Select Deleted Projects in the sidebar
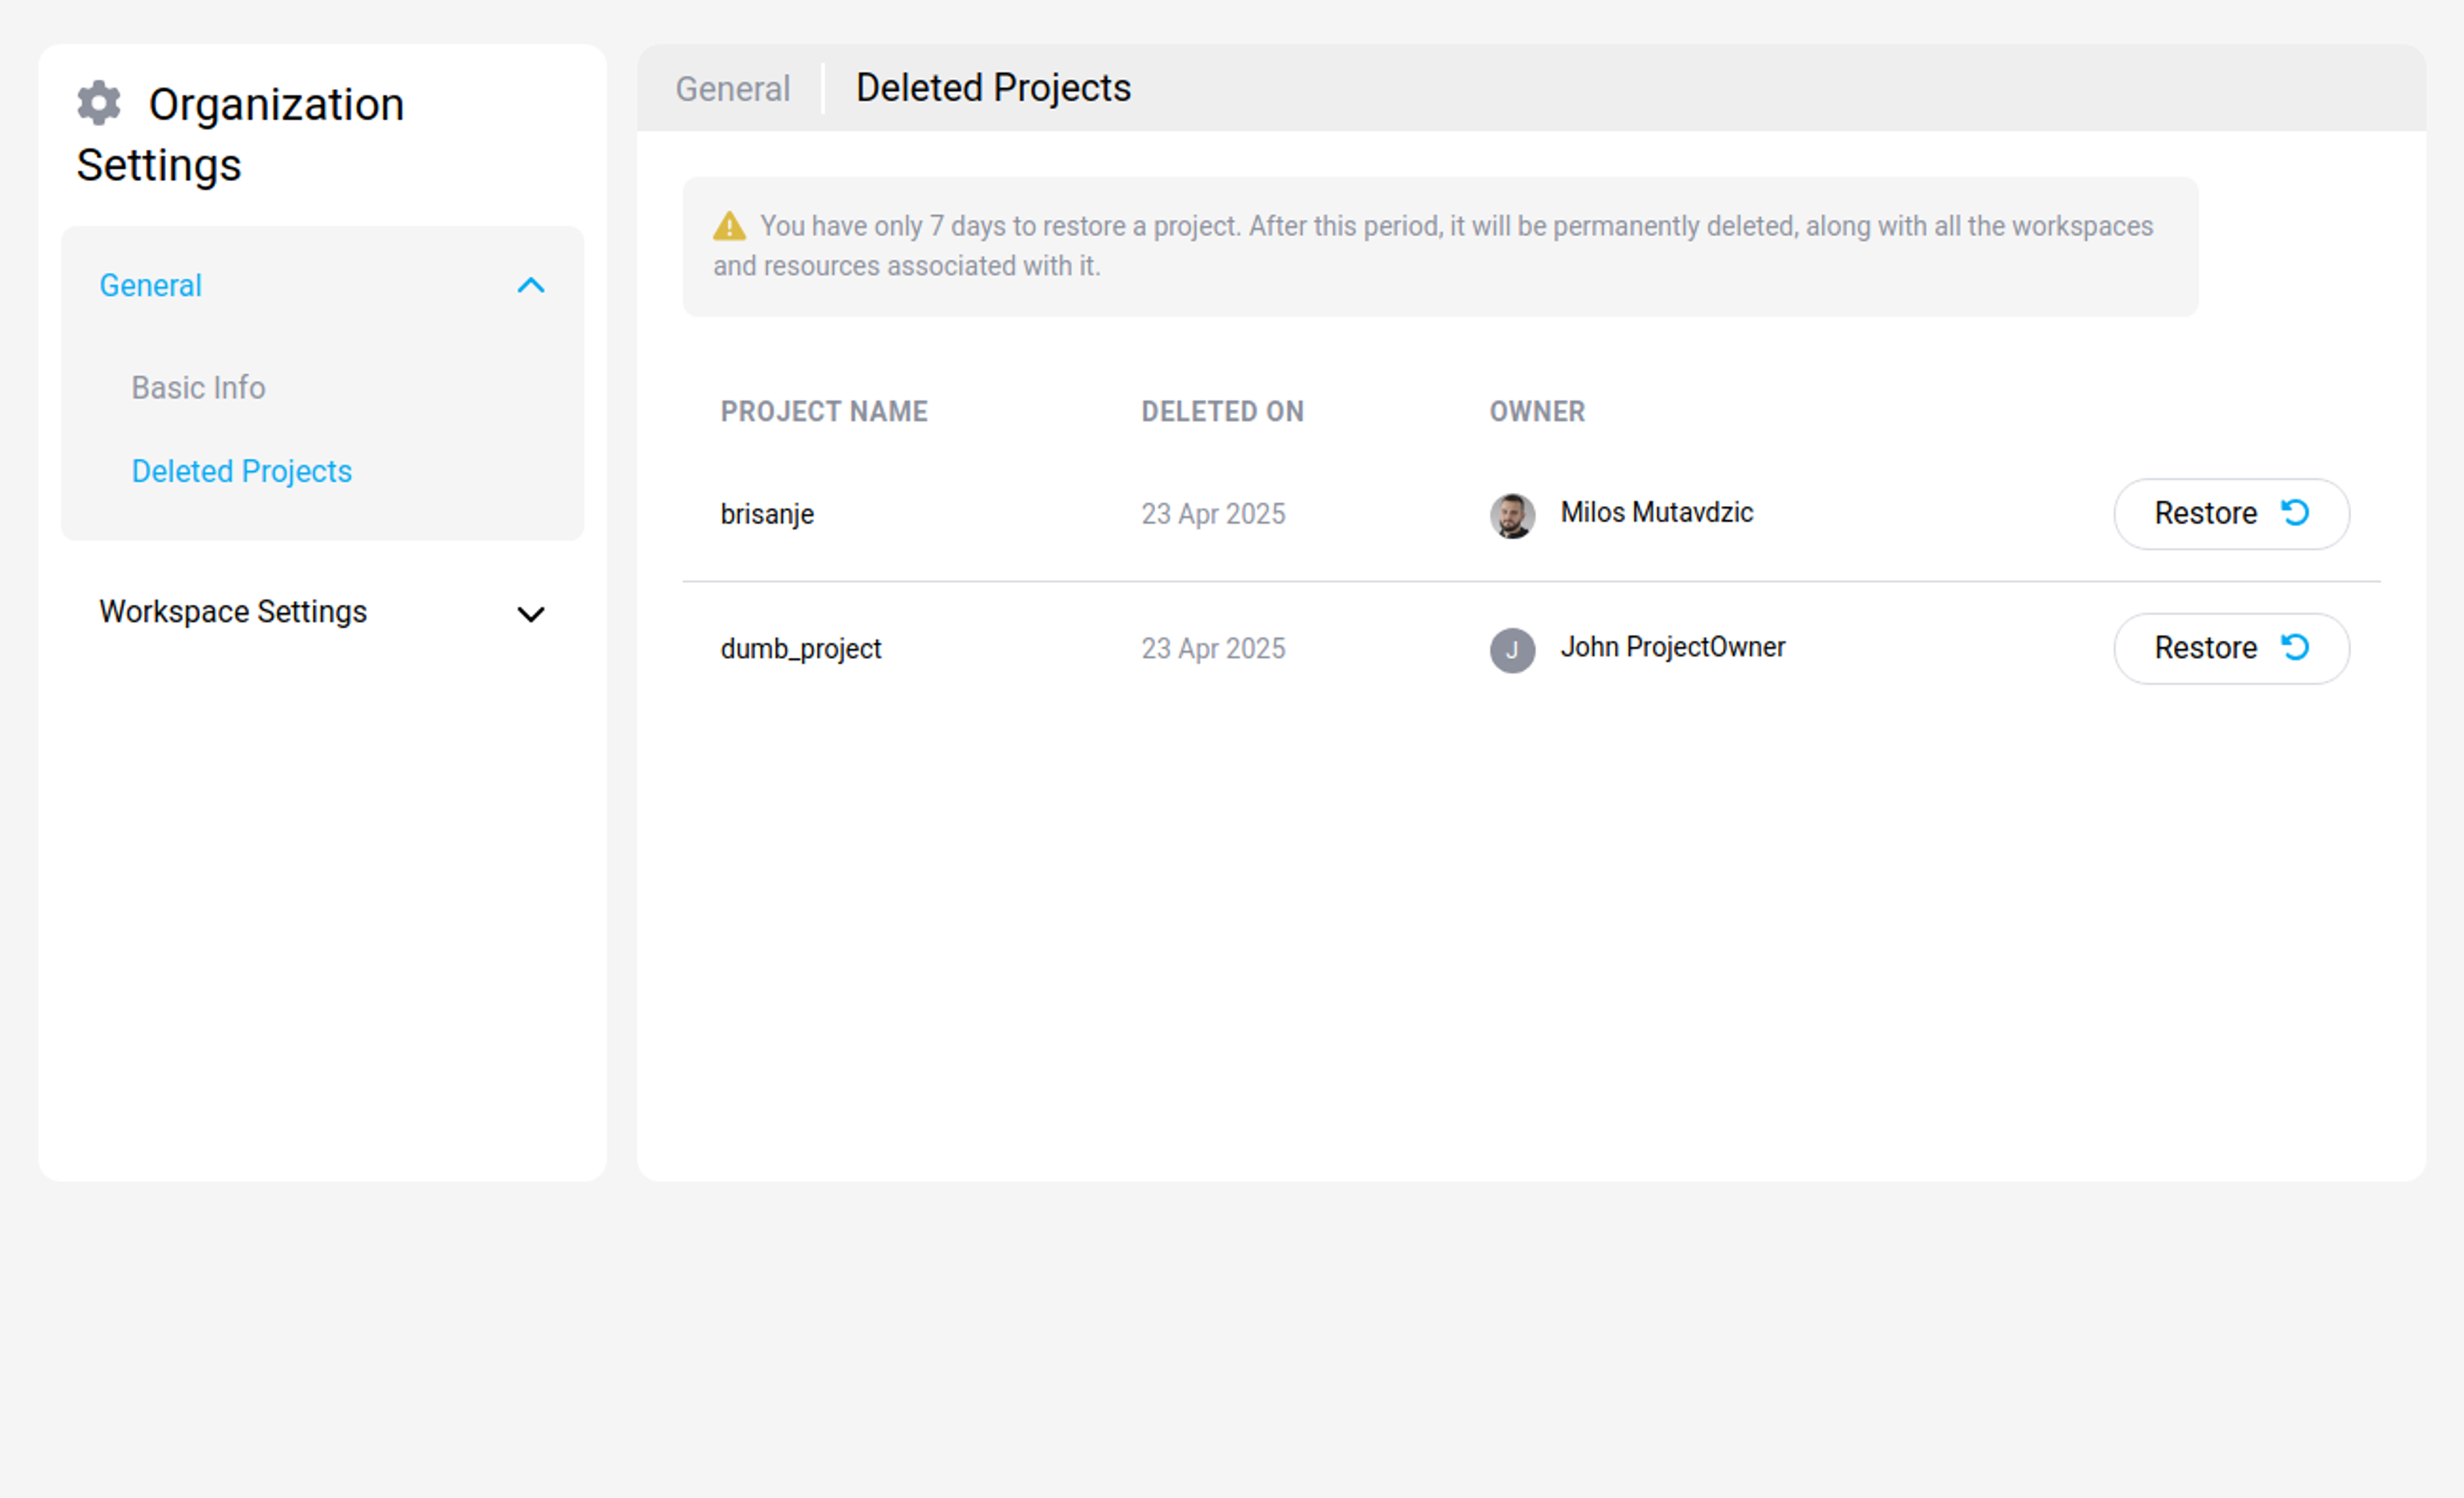Image resolution: width=2464 pixels, height=1498 pixels. [x=242, y=470]
